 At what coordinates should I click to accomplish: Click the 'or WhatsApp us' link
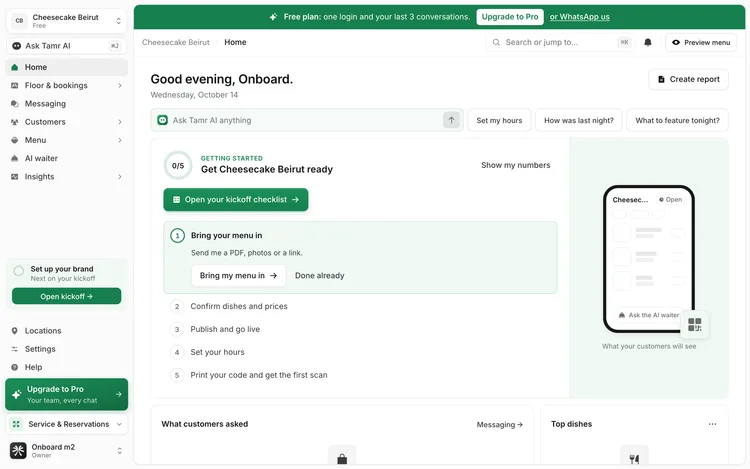tap(579, 17)
